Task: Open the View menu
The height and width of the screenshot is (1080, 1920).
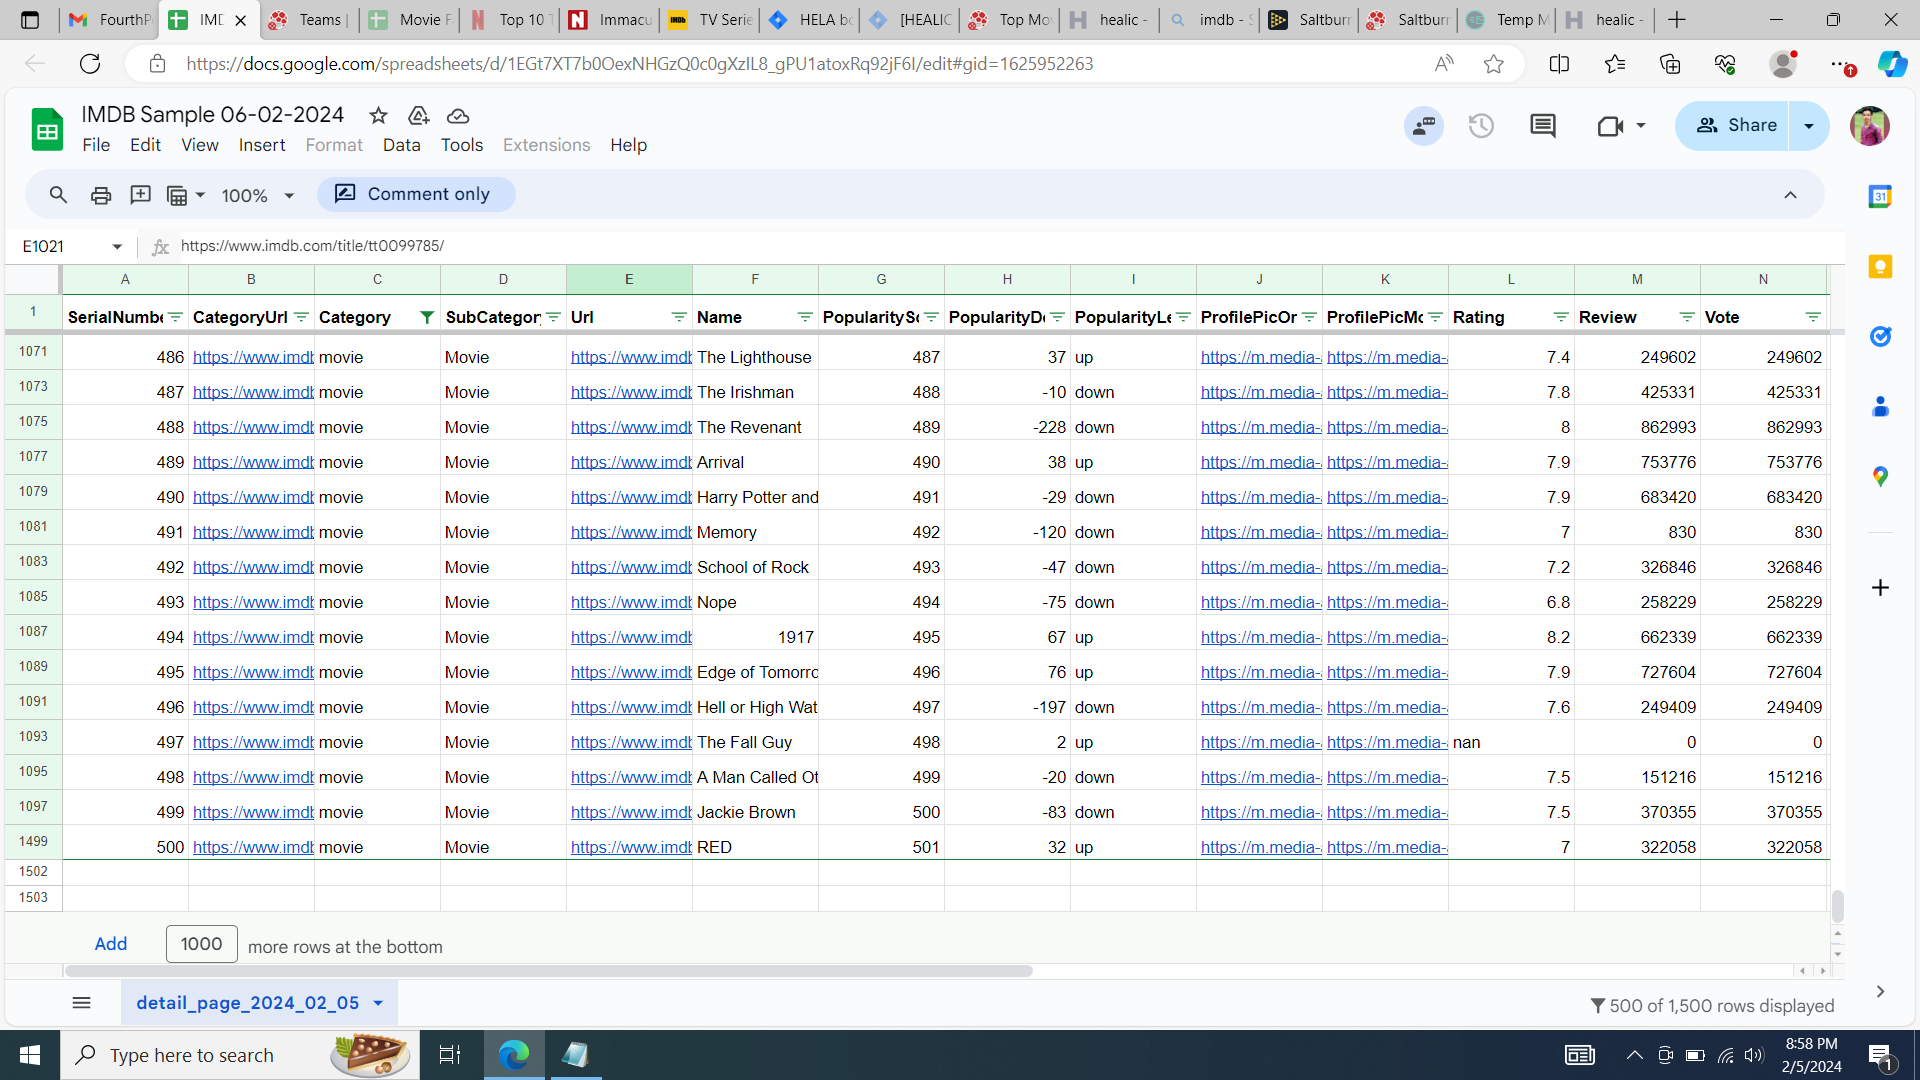Action: [x=200, y=145]
